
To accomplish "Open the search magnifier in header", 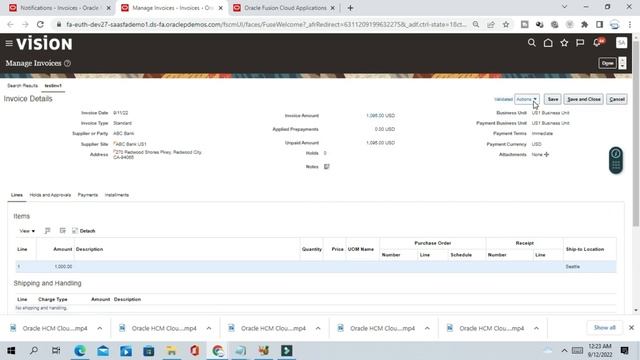I will [531, 43].
